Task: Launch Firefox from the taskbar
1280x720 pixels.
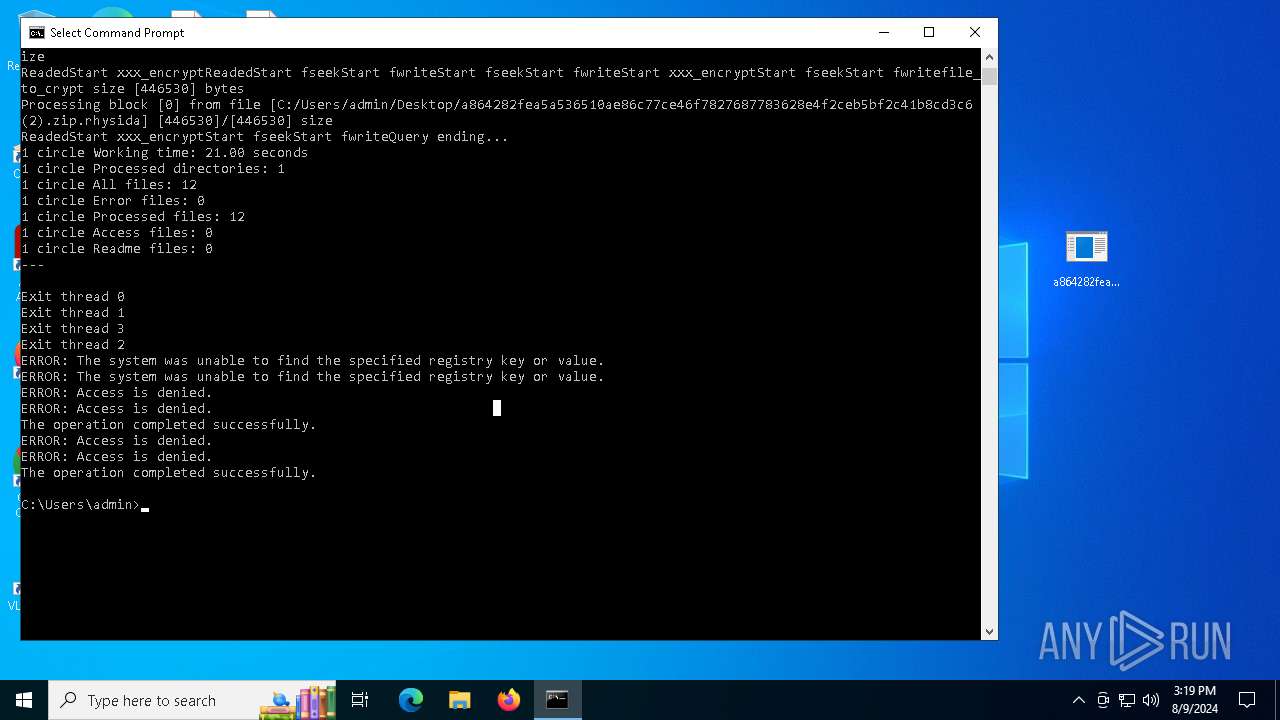Action: (x=509, y=700)
